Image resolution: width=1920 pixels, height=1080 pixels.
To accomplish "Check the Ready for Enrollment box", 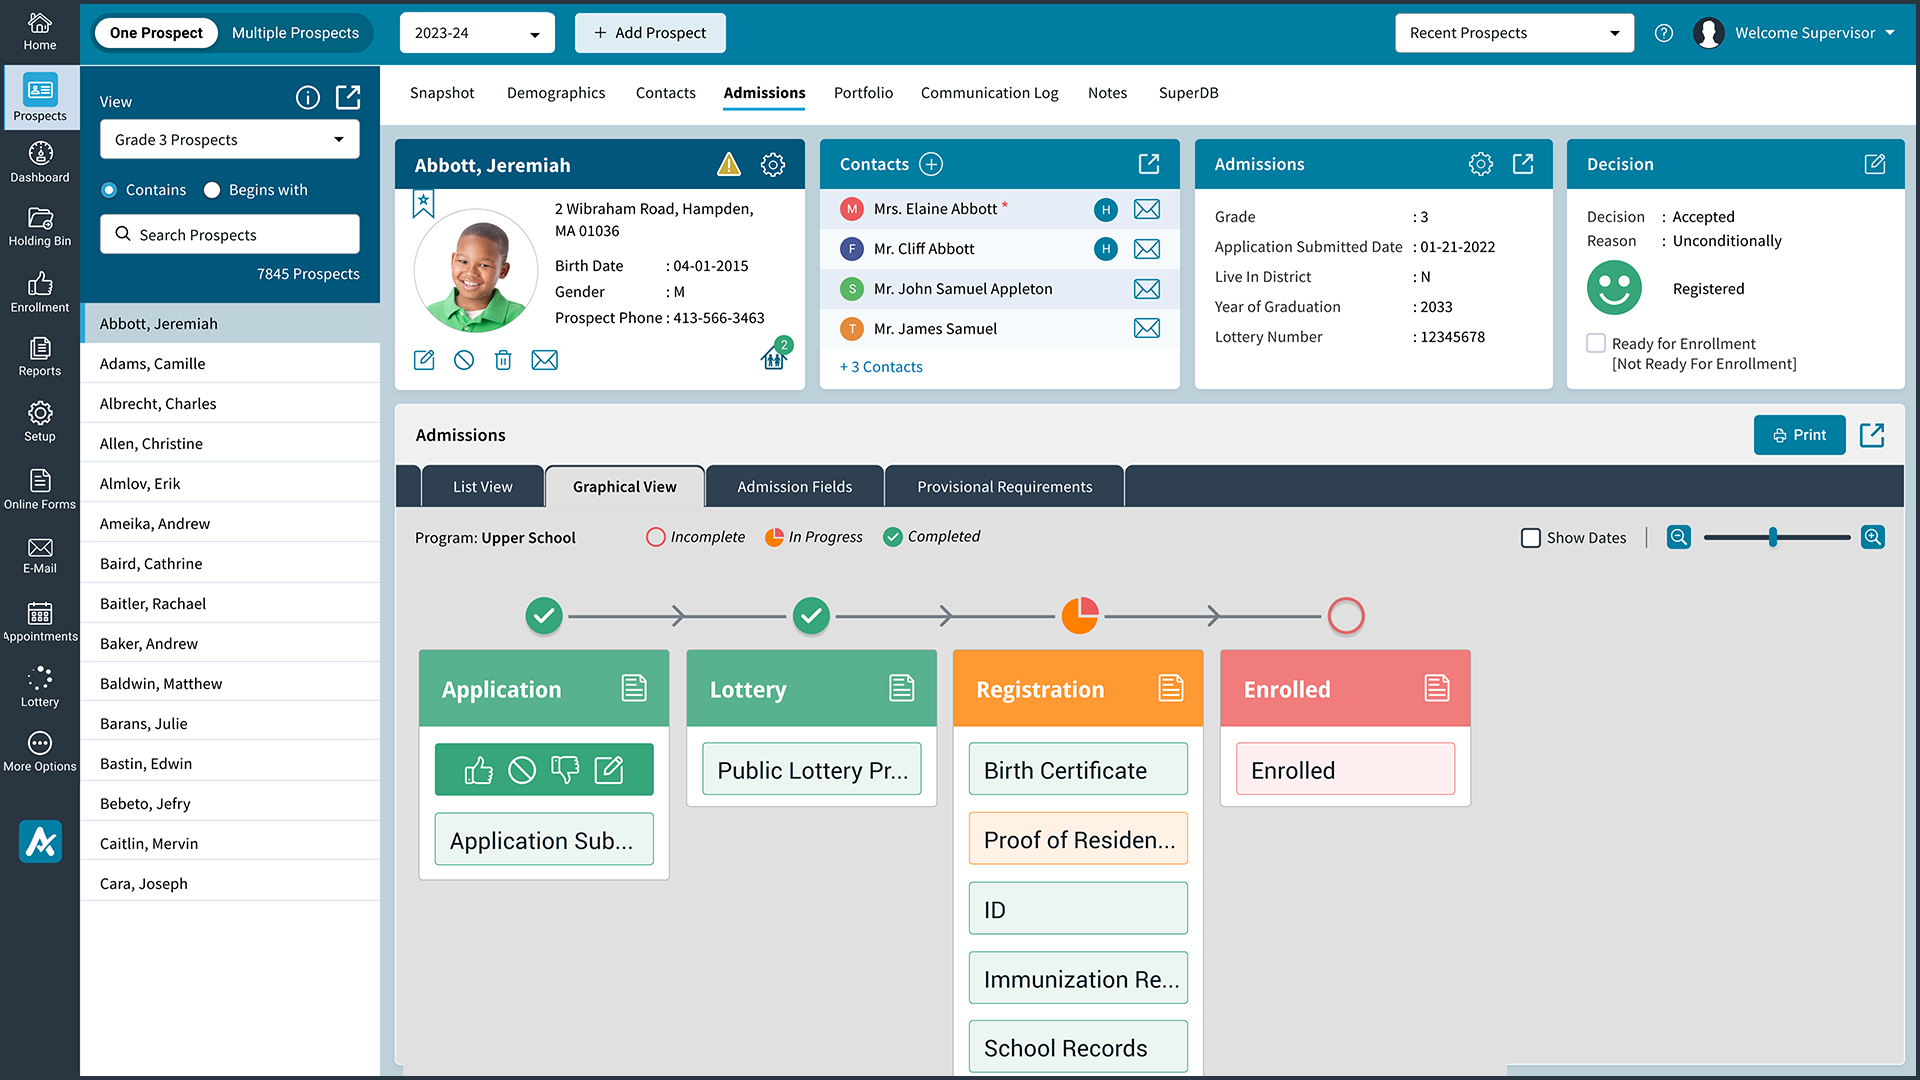I will 1596,343.
